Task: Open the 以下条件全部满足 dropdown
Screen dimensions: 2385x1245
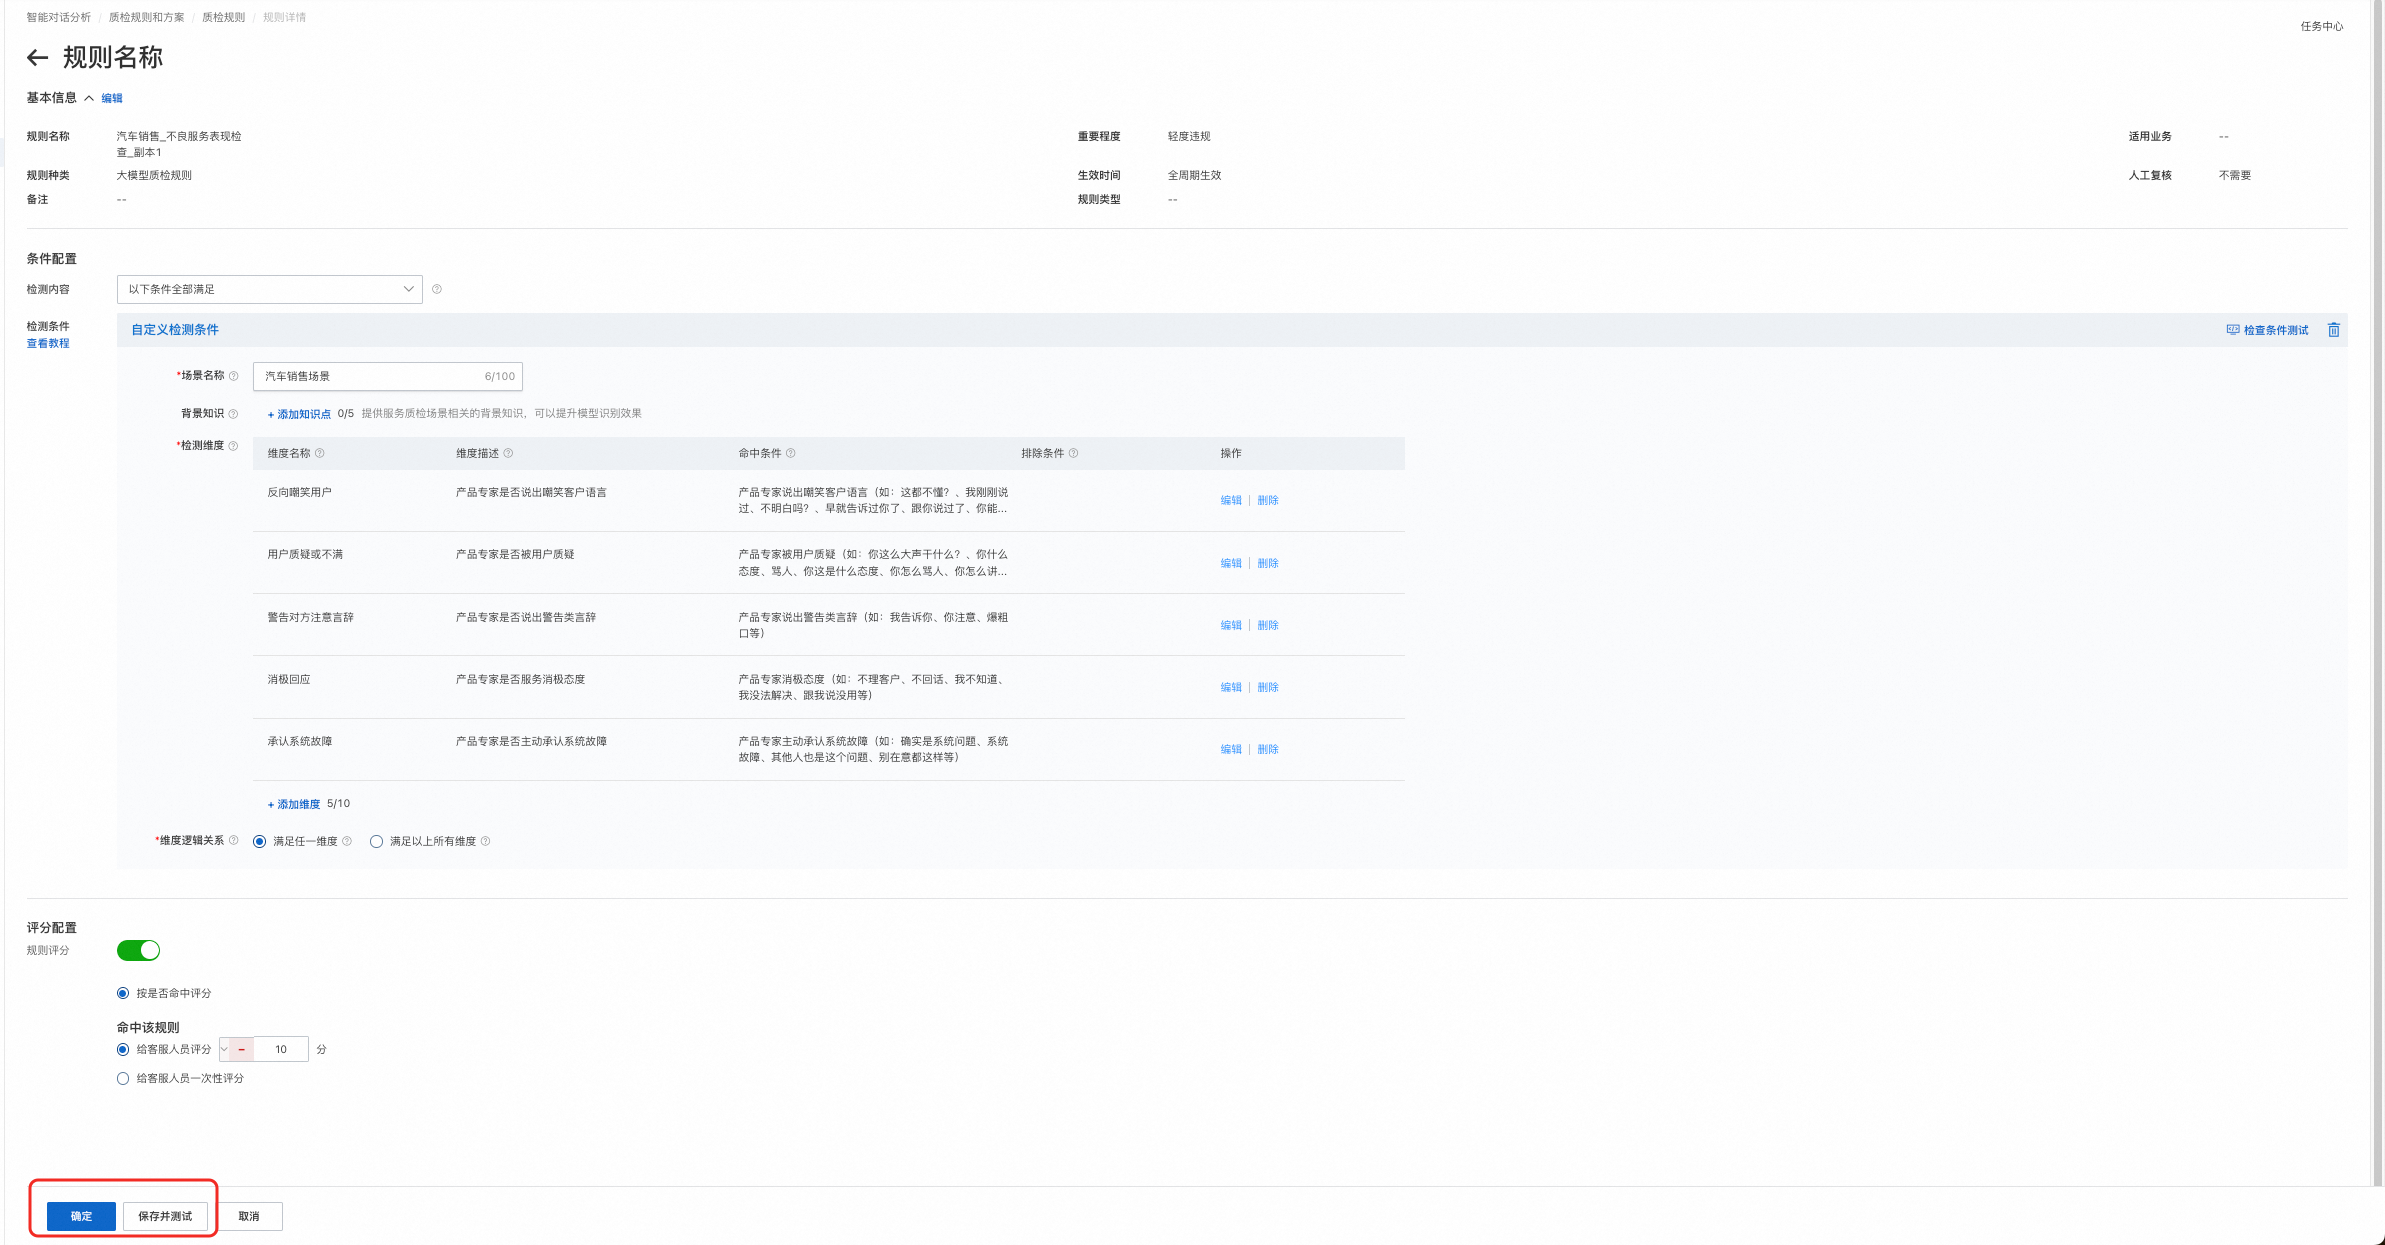Action: pyautogui.click(x=269, y=289)
